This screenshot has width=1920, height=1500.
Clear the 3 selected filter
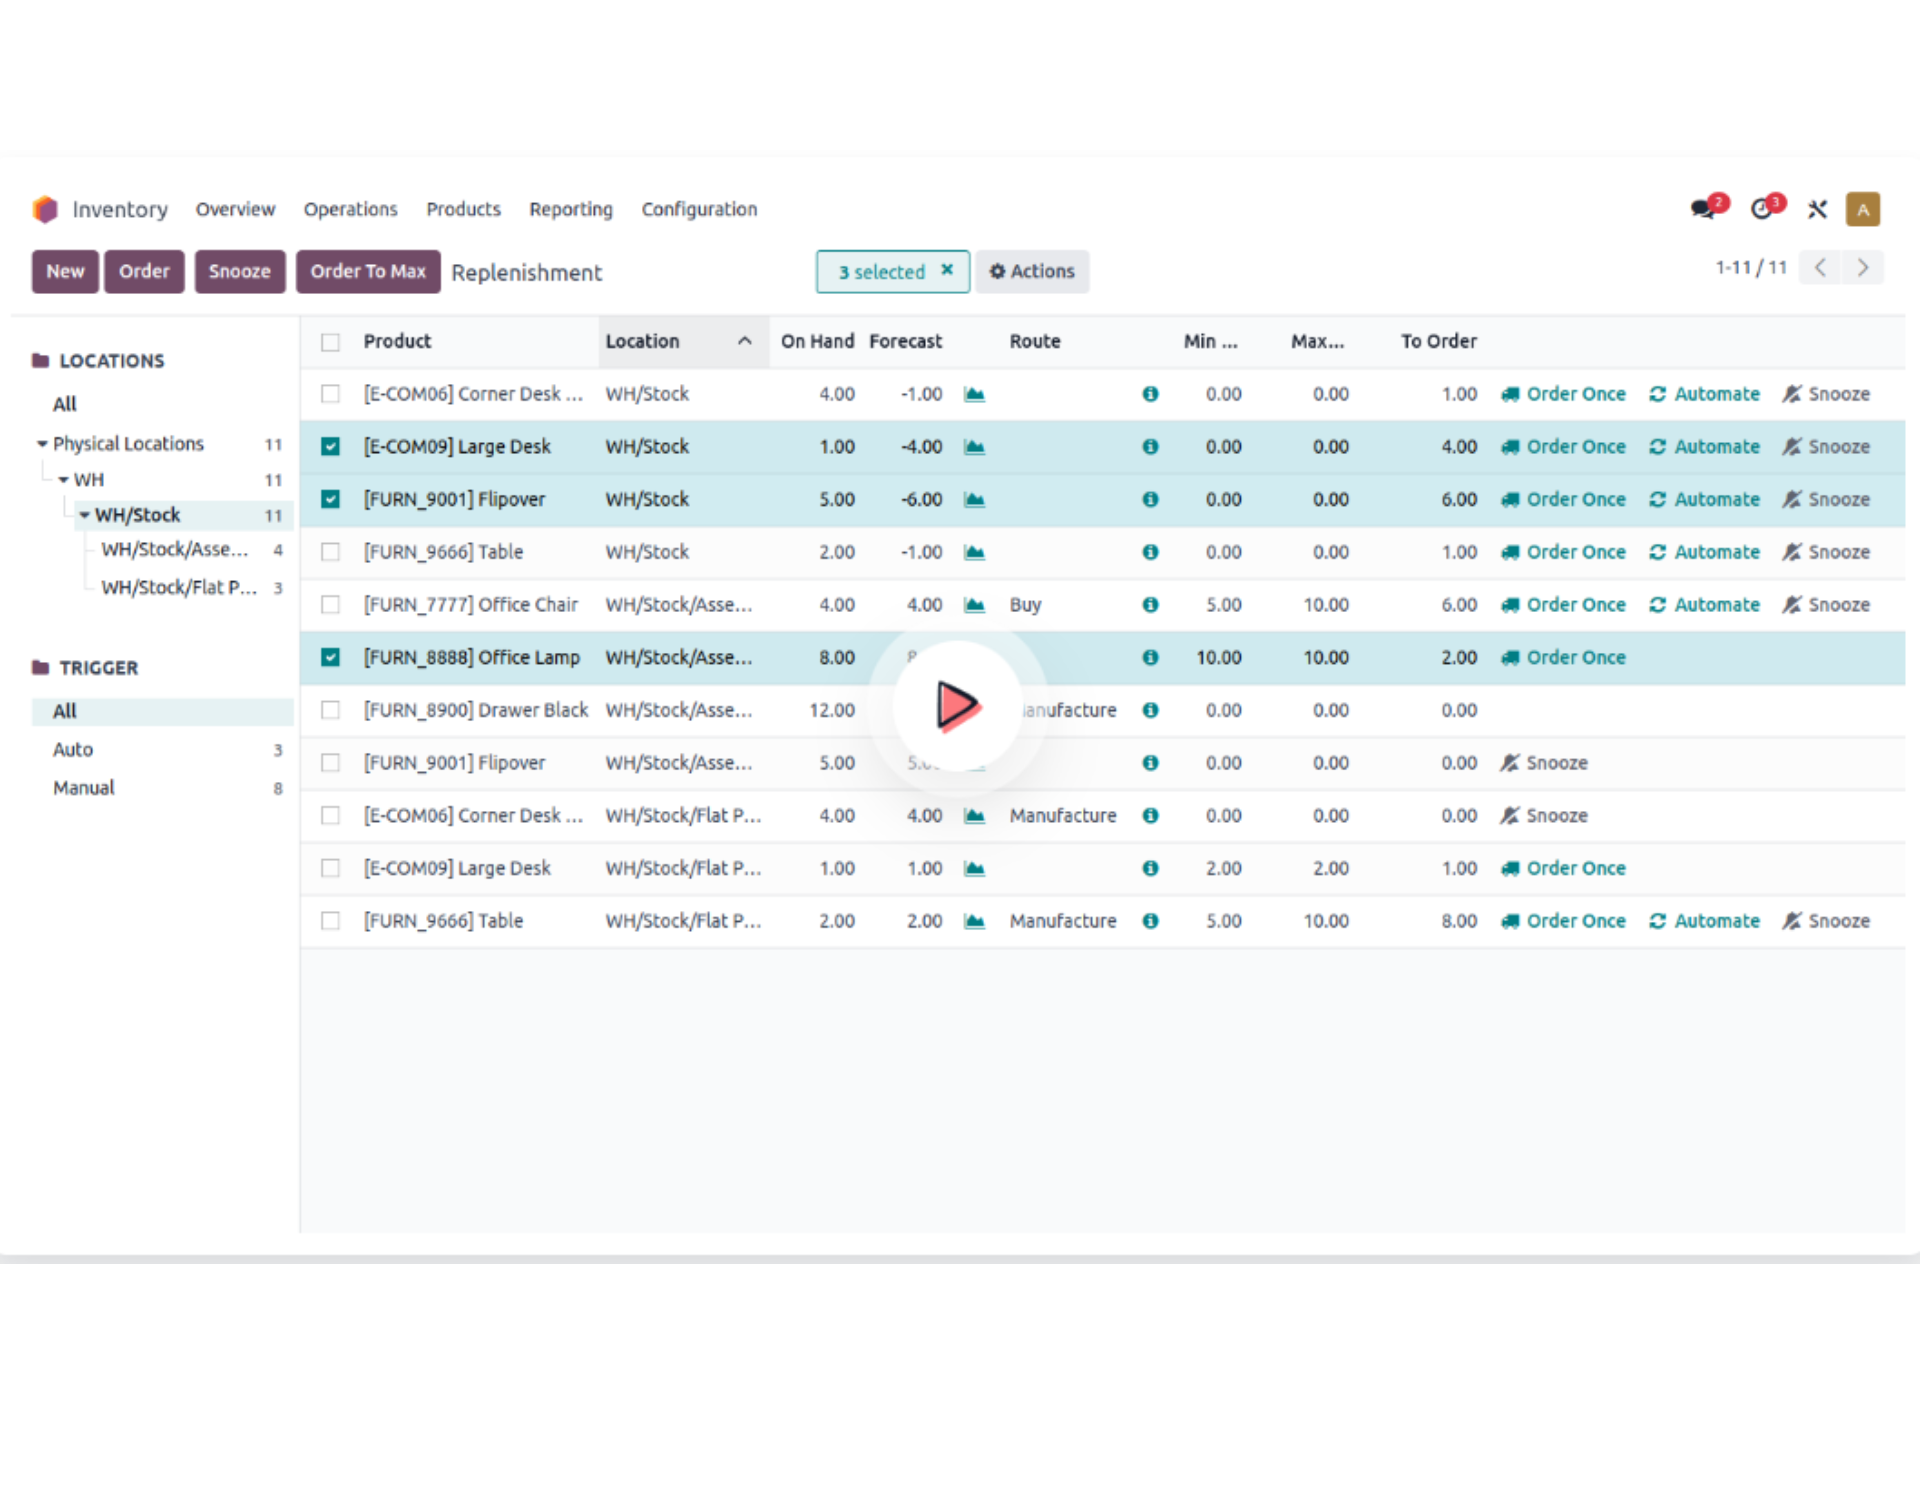[947, 271]
